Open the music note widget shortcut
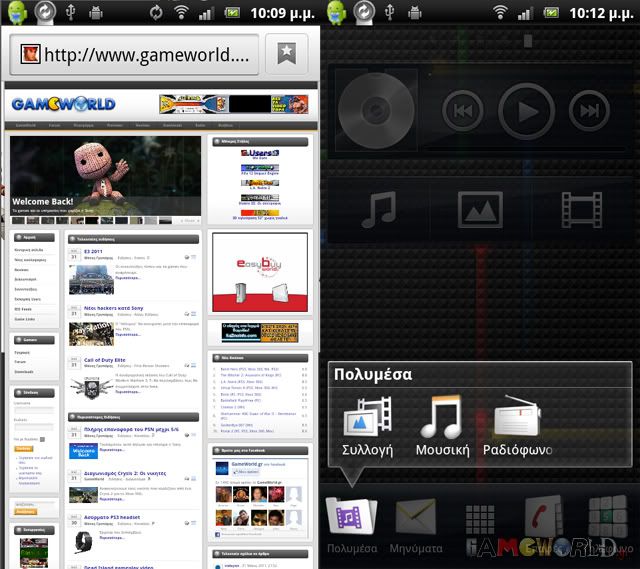This screenshot has height=569, width=640. [x=379, y=210]
